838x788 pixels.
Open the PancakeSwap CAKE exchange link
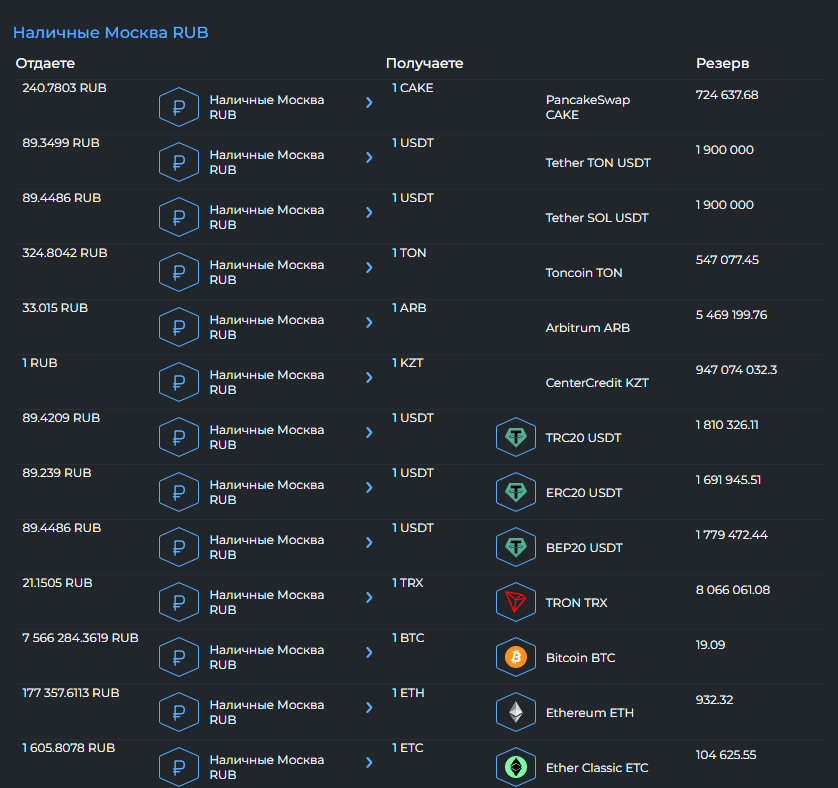coord(588,107)
